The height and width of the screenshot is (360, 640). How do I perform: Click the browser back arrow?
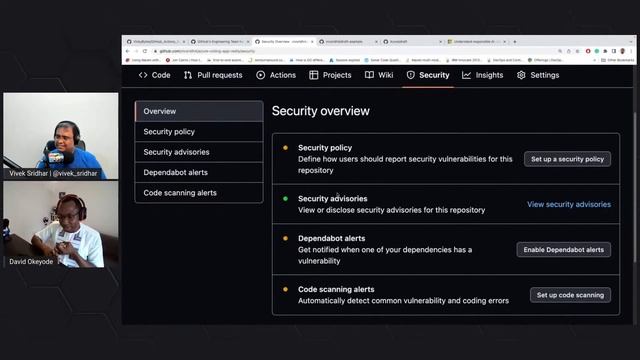point(128,51)
